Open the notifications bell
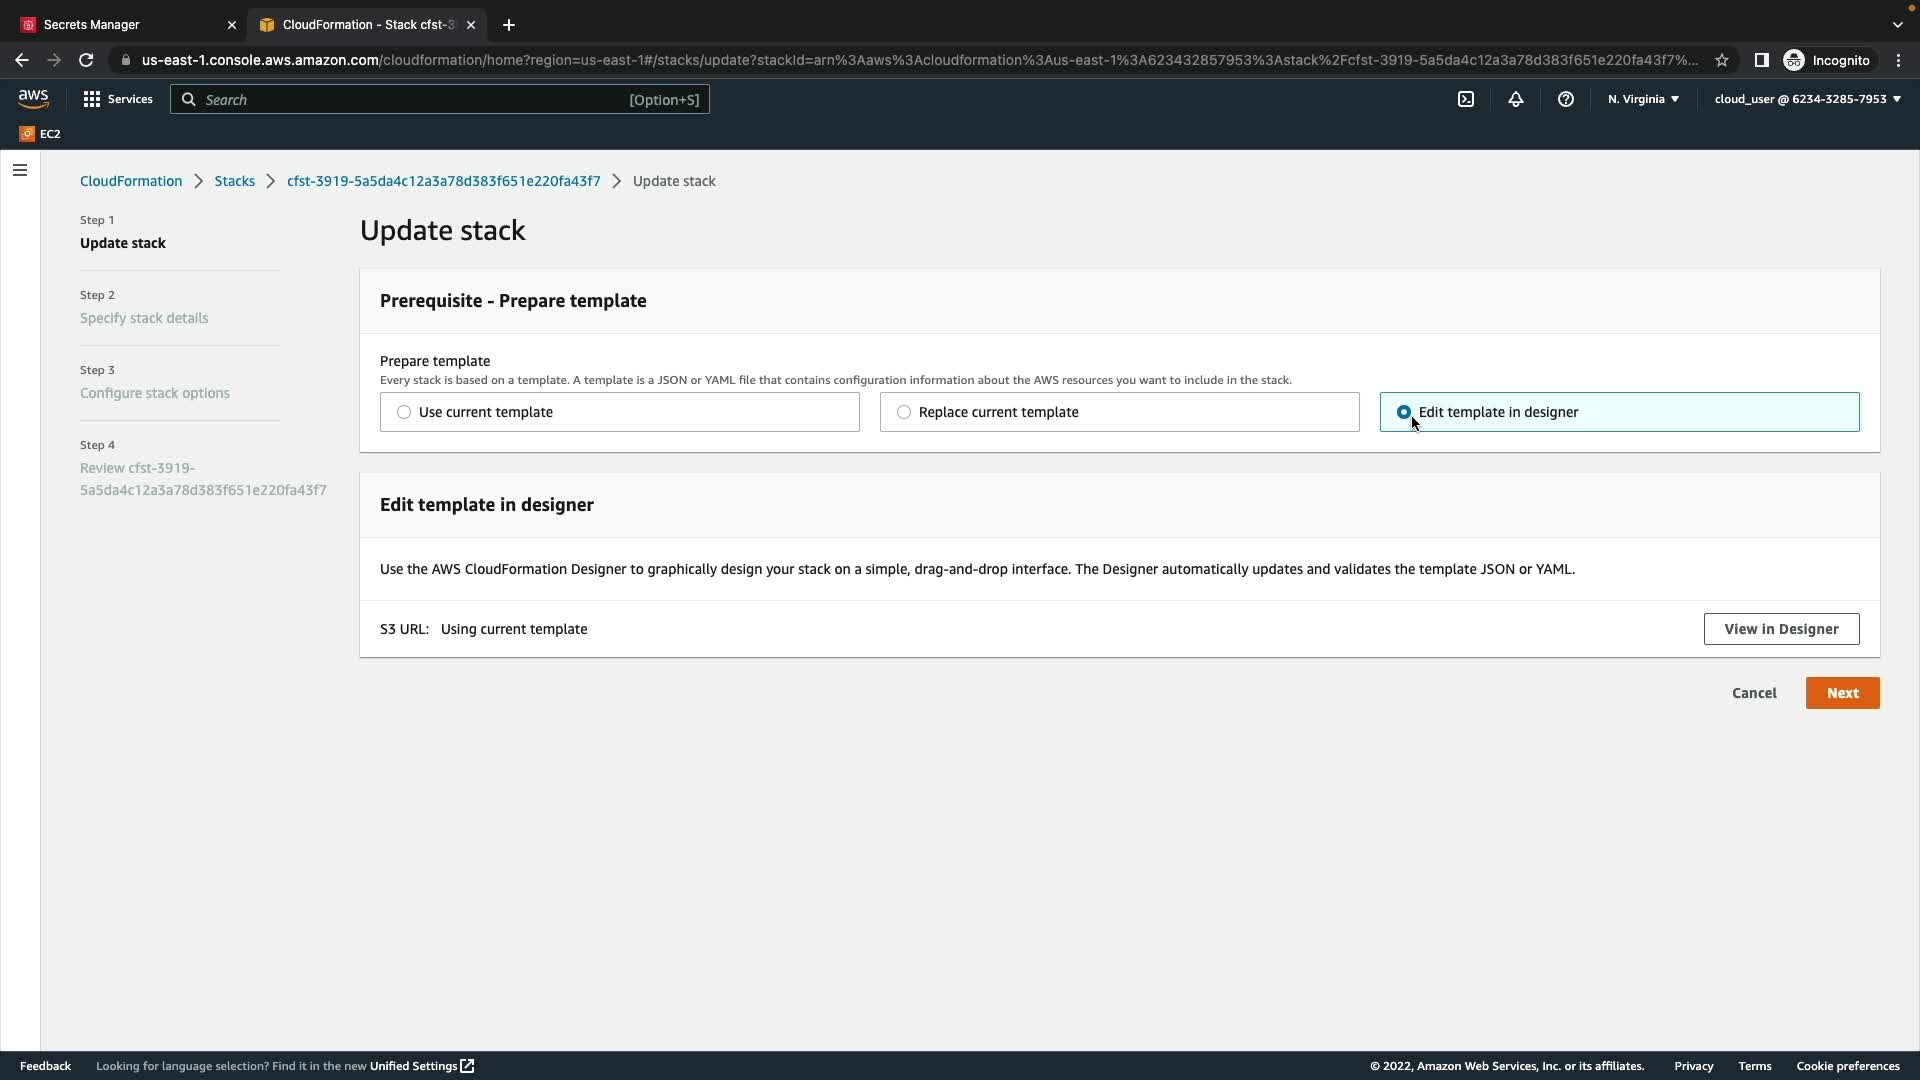This screenshot has width=1920, height=1080. pyautogui.click(x=1516, y=99)
